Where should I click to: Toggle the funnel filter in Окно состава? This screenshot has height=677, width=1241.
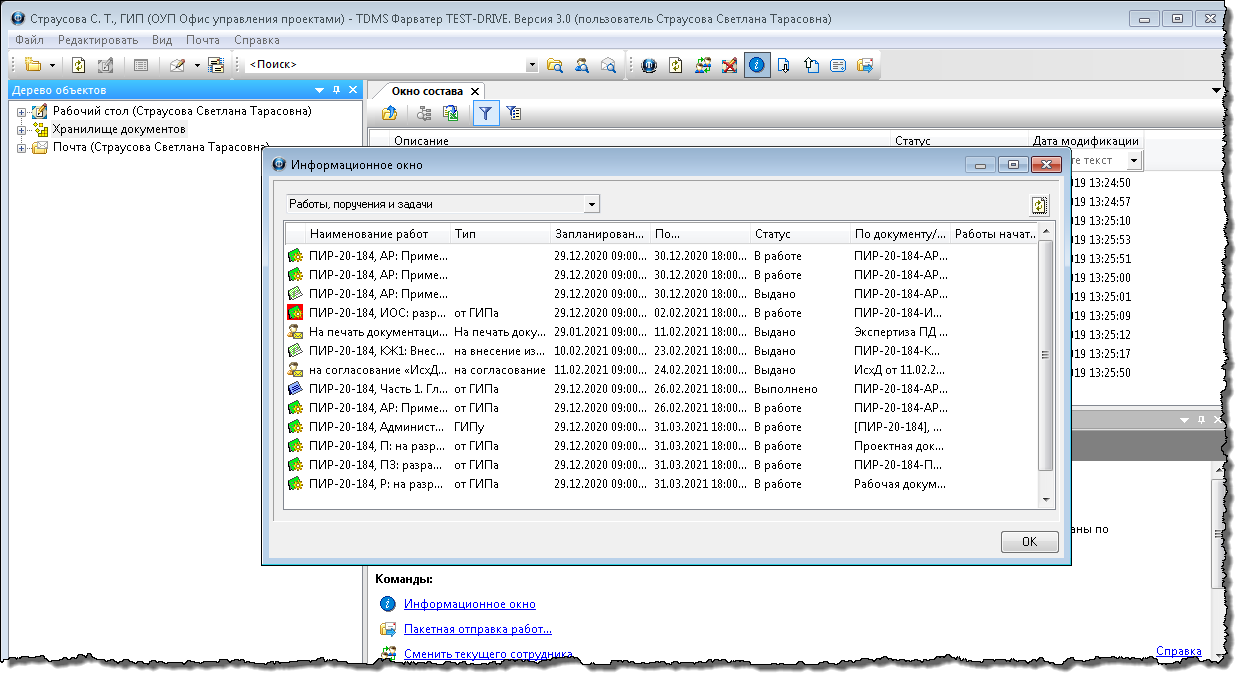485,114
